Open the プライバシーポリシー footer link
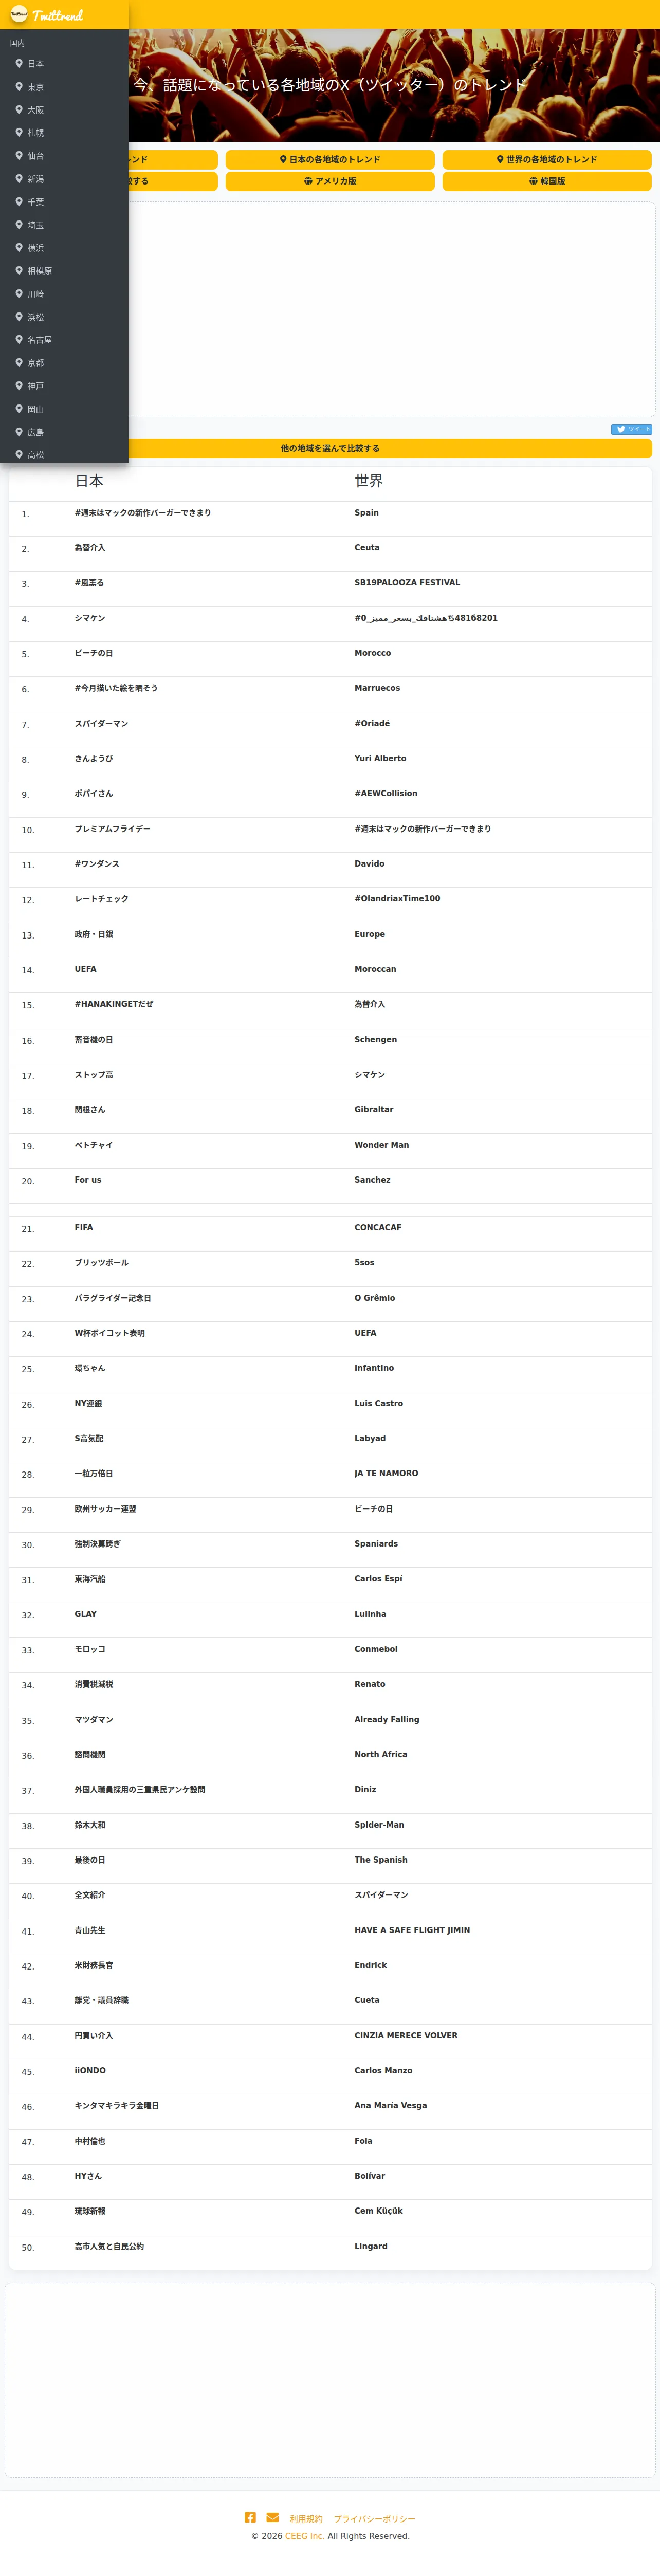The height and width of the screenshot is (2576, 660). (x=374, y=2519)
